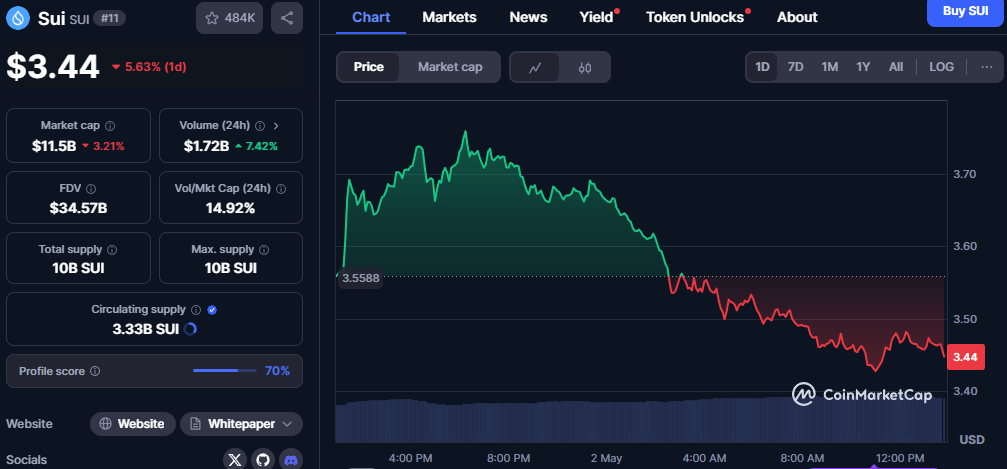This screenshot has width=1007, height=469.
Task: Click Max. supply info icon
Action: pos(264,249)
